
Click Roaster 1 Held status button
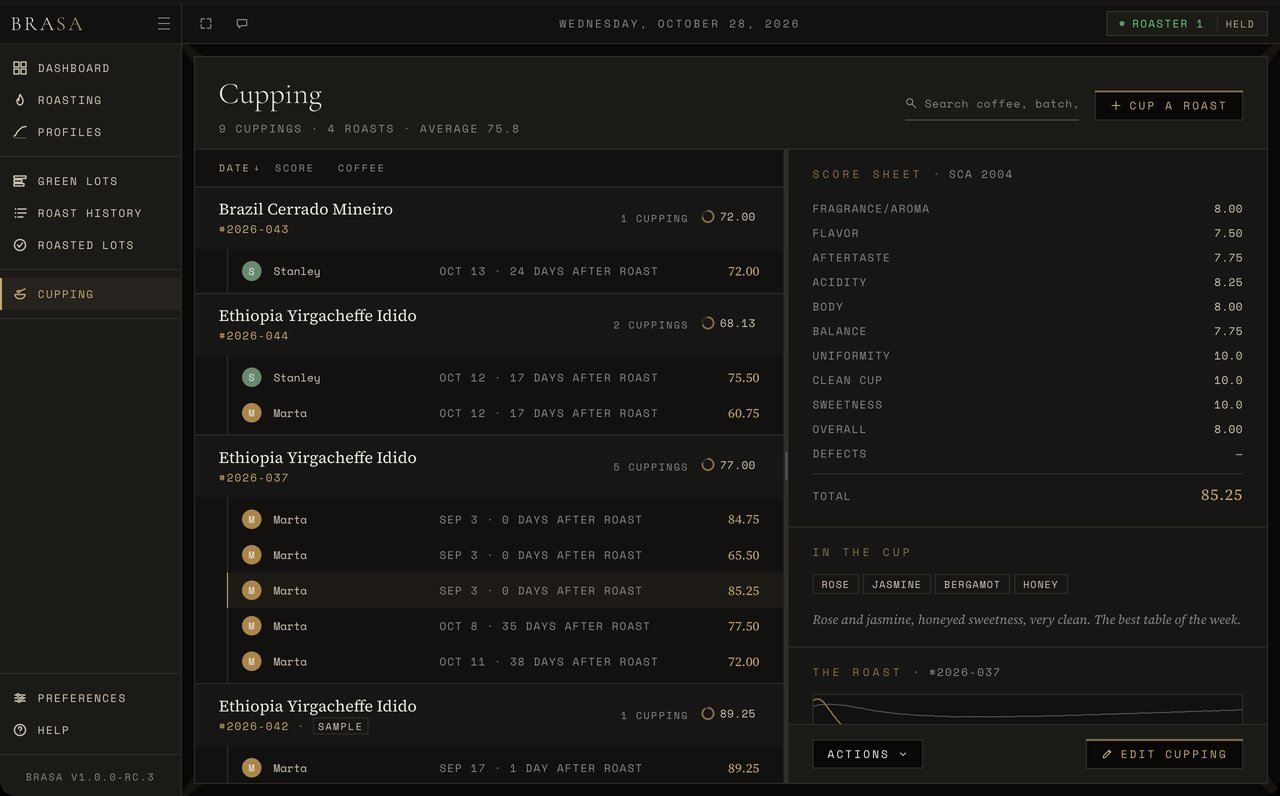[x=1185, y=24]
